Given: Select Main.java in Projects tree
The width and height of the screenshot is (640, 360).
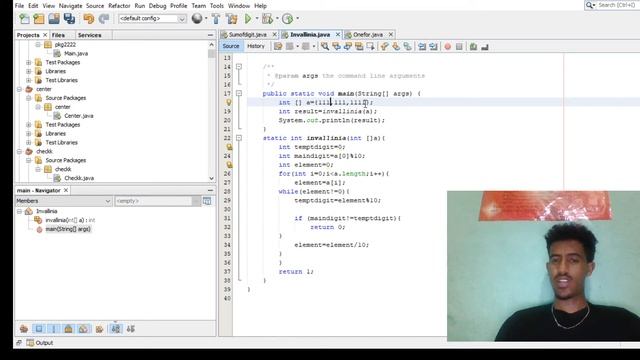Looking at the screenshot, I should pyautogui.click(x=76, y=53).
